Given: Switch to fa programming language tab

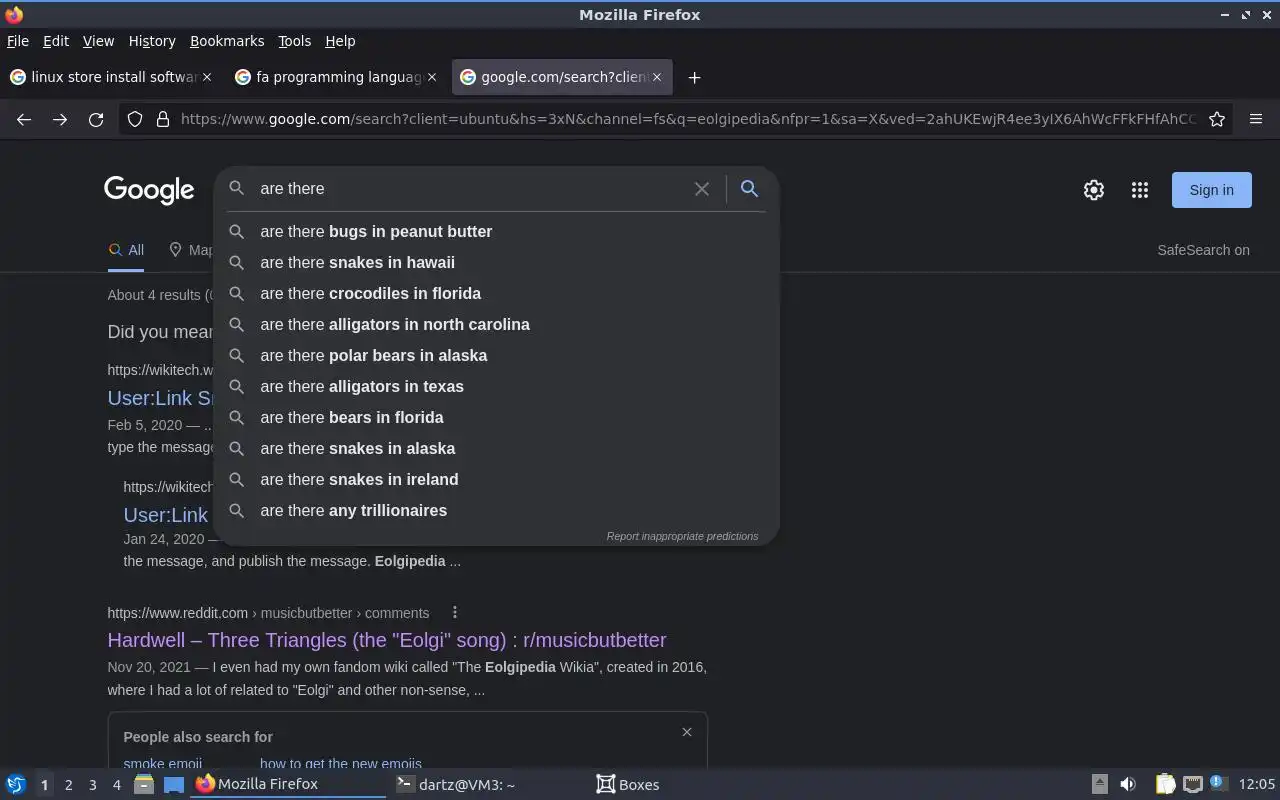Looking at the screenshot, I should pyautogui.click(x=335, y=77).
